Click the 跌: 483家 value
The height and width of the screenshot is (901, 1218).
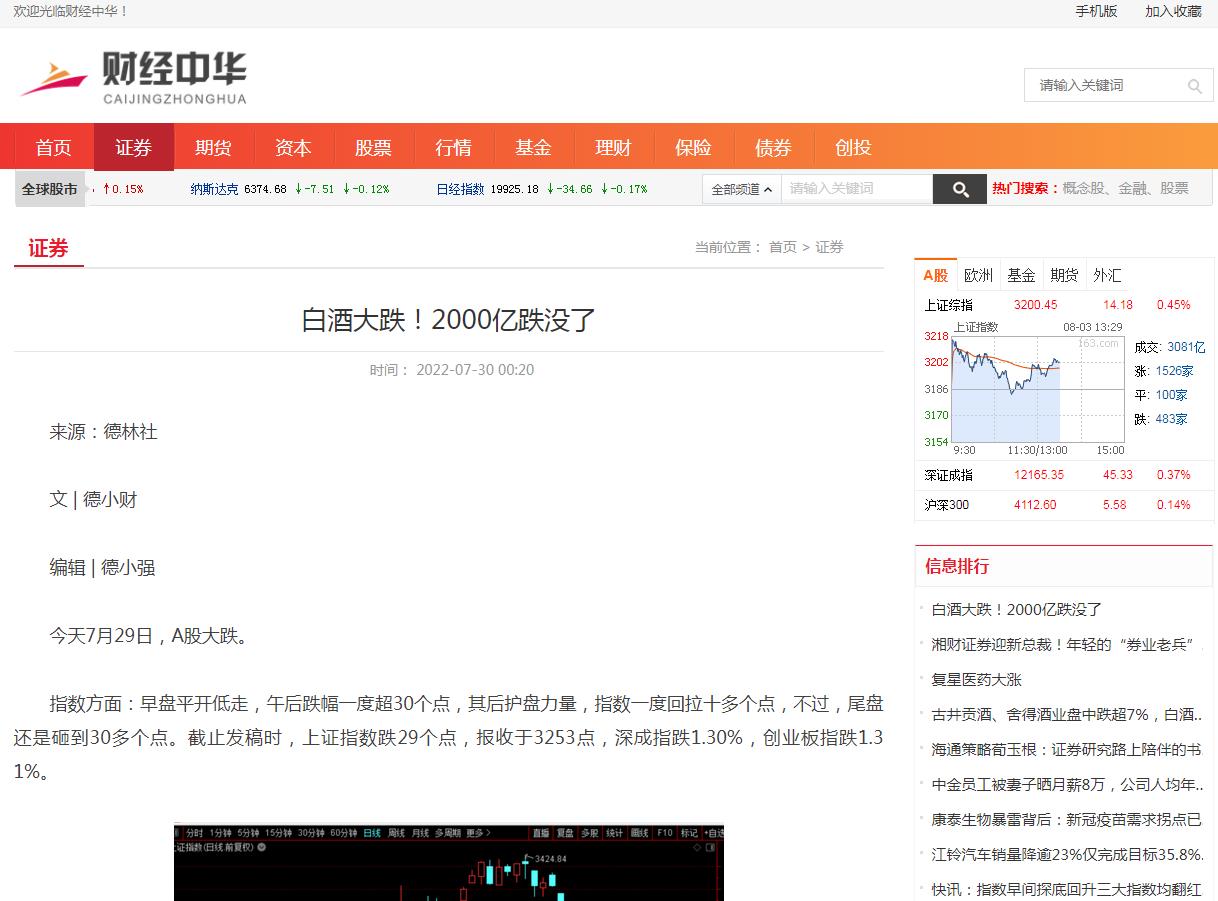1161,419
